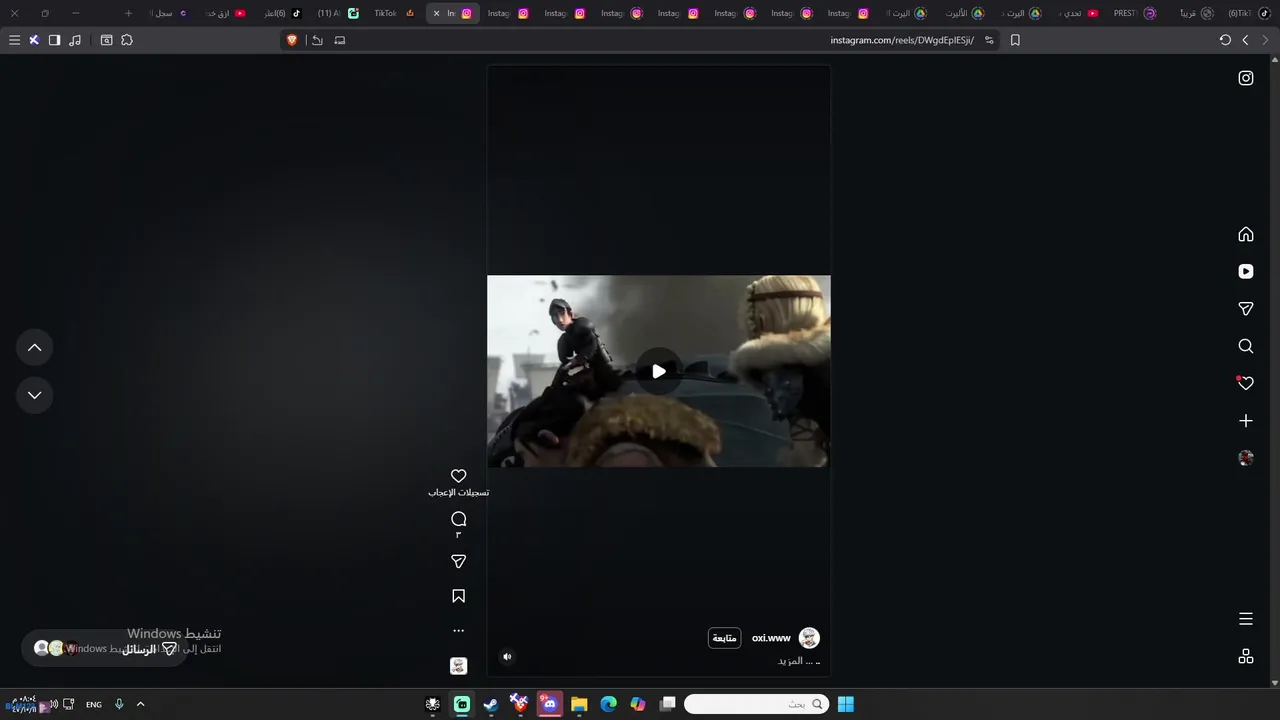
Task: Open the extensions puzzle icon
Action: pyautogui.click(x=127, y=40)
